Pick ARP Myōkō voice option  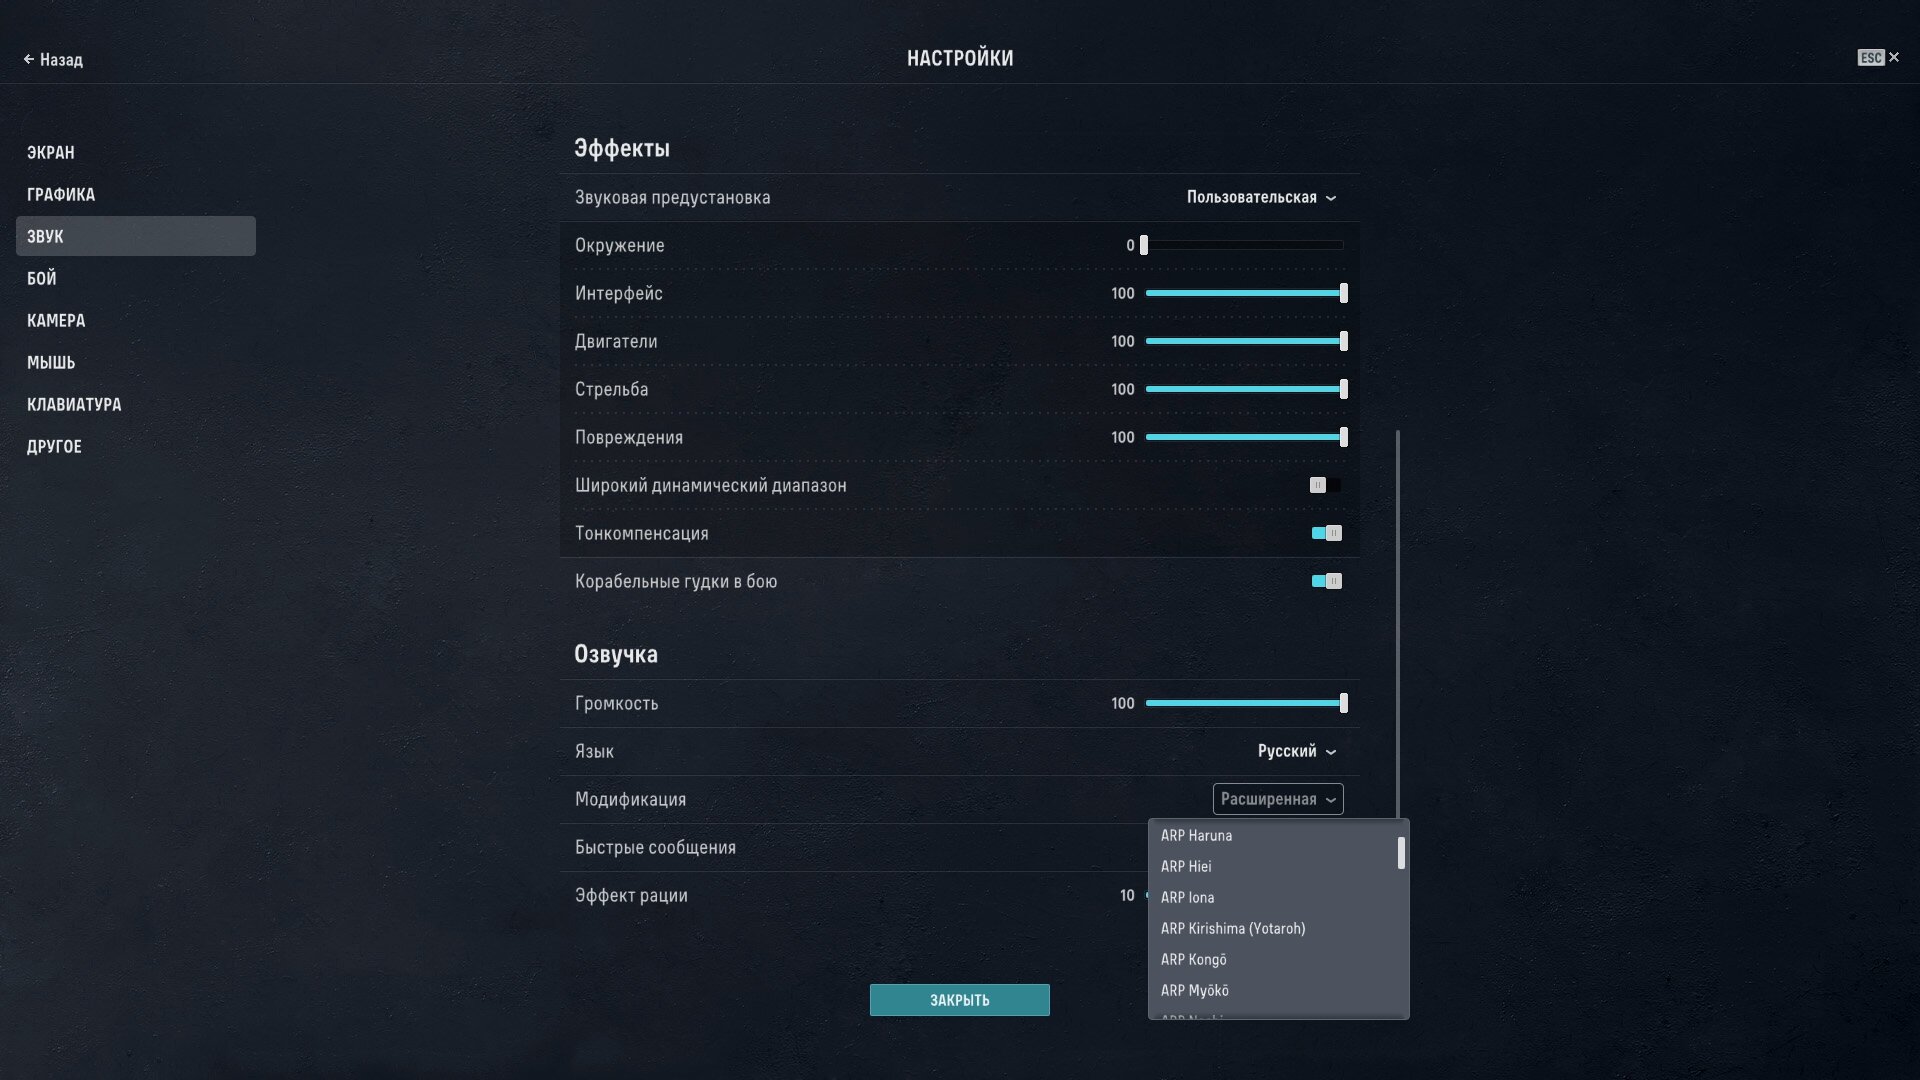[1195, 991]
